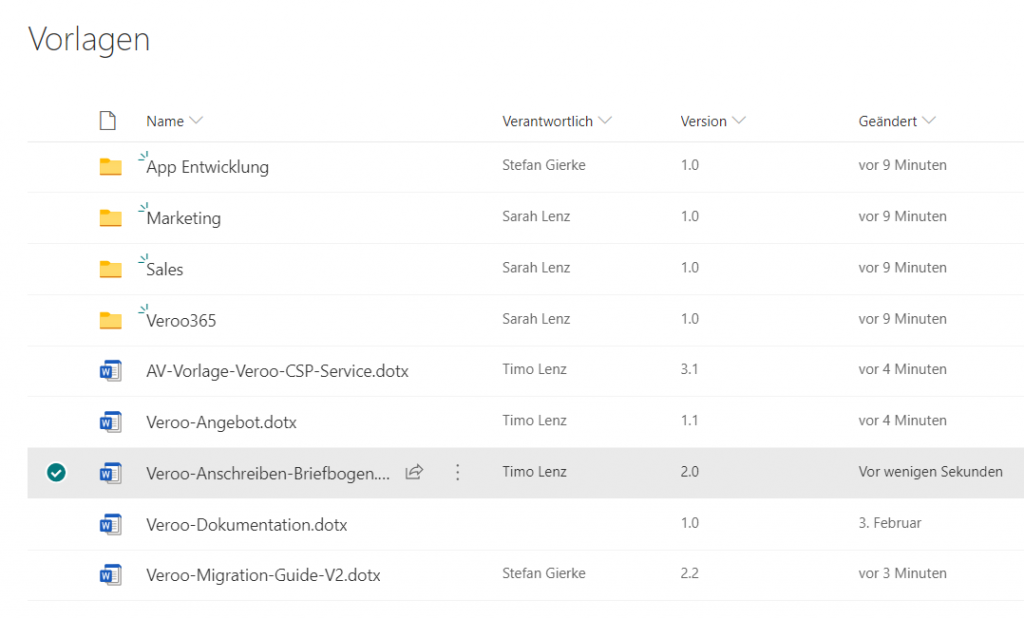
Task: Share the selected Veroo-Anschreiben-Briefbogen file
Action: [x=414, y=472]
